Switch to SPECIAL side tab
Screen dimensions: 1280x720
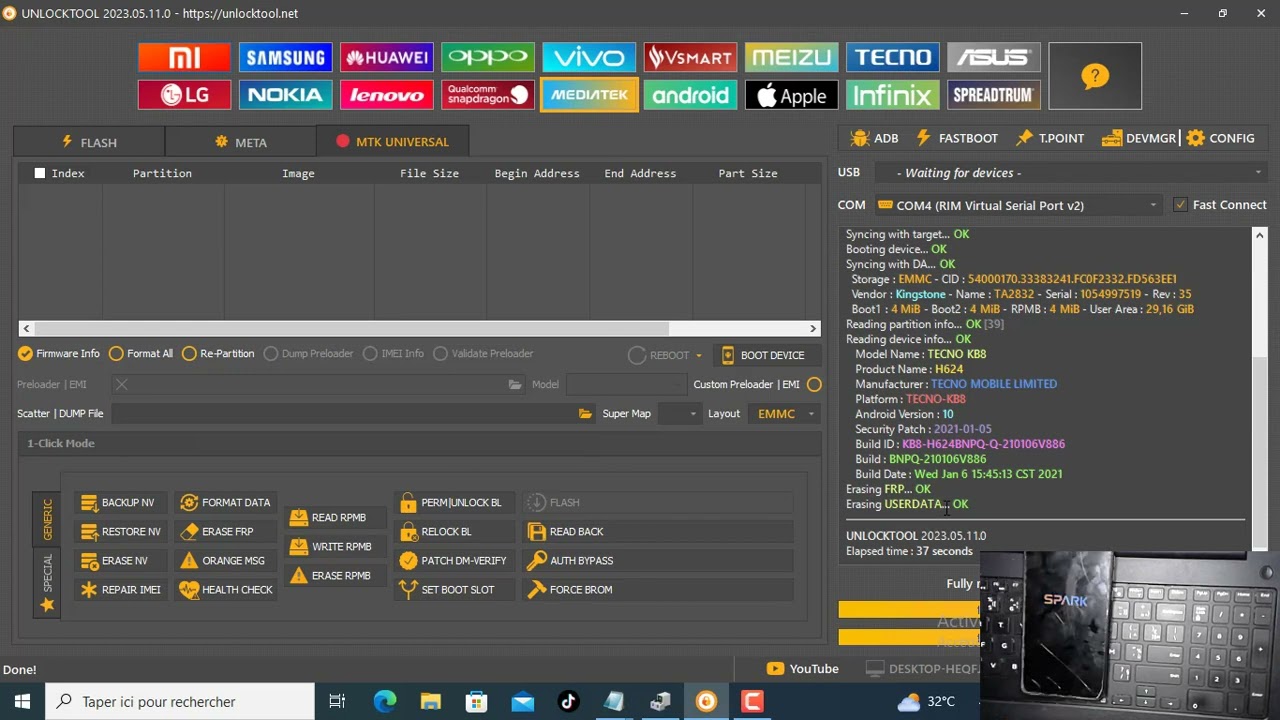coord(47,582)
